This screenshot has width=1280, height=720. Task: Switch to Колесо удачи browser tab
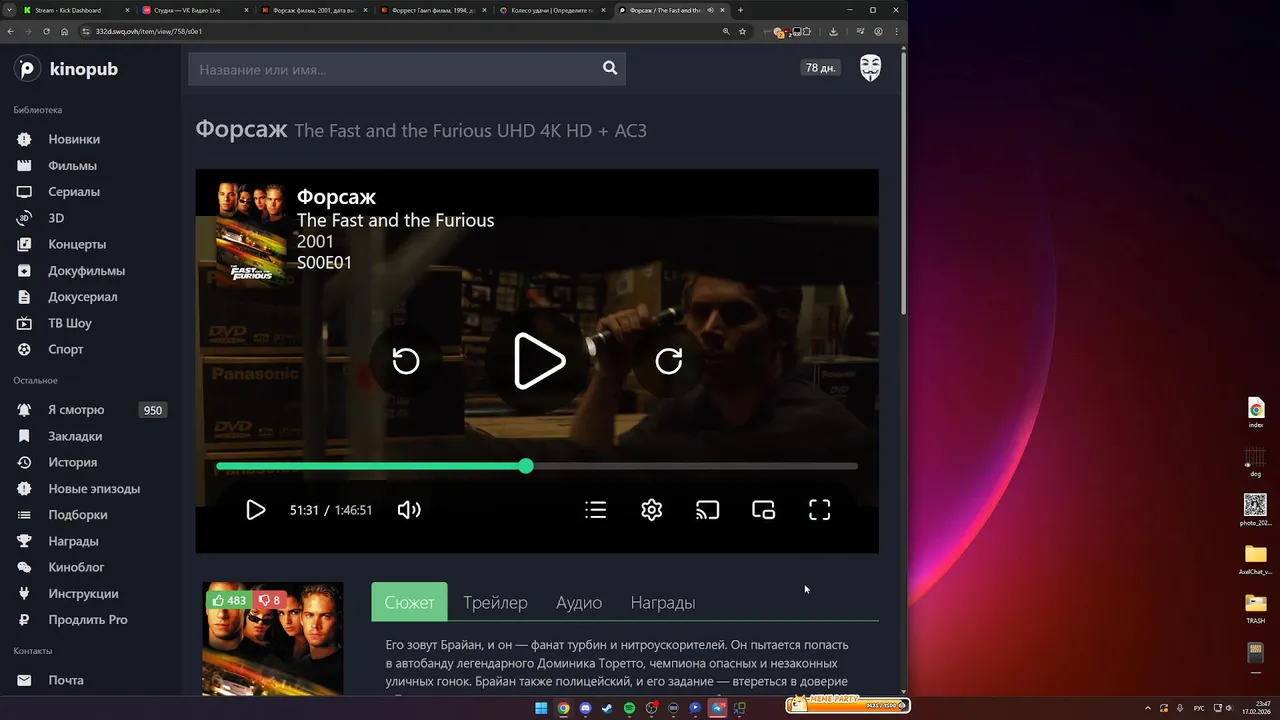coord(552,10)
